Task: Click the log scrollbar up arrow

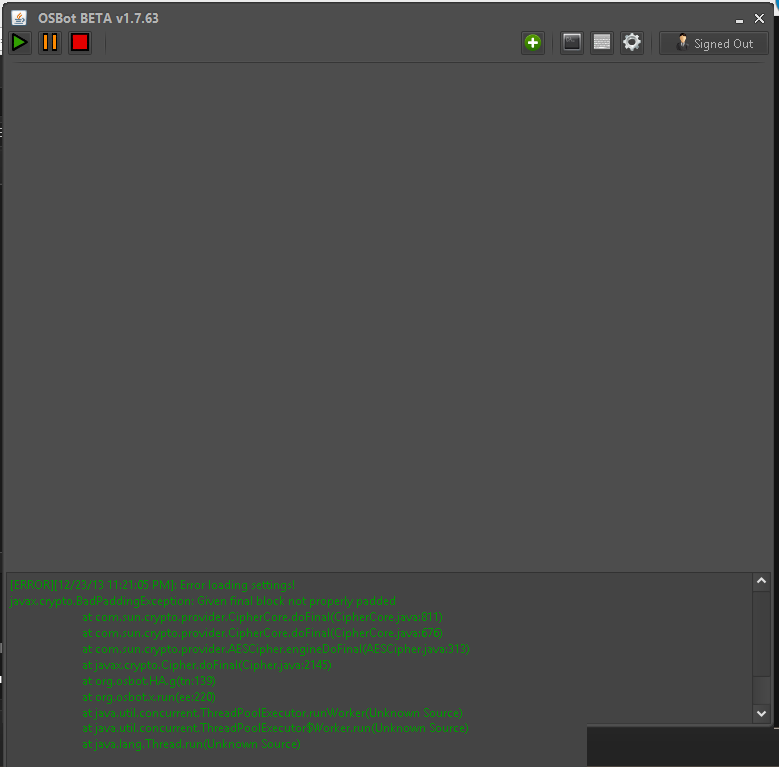Action: (761, 581)
